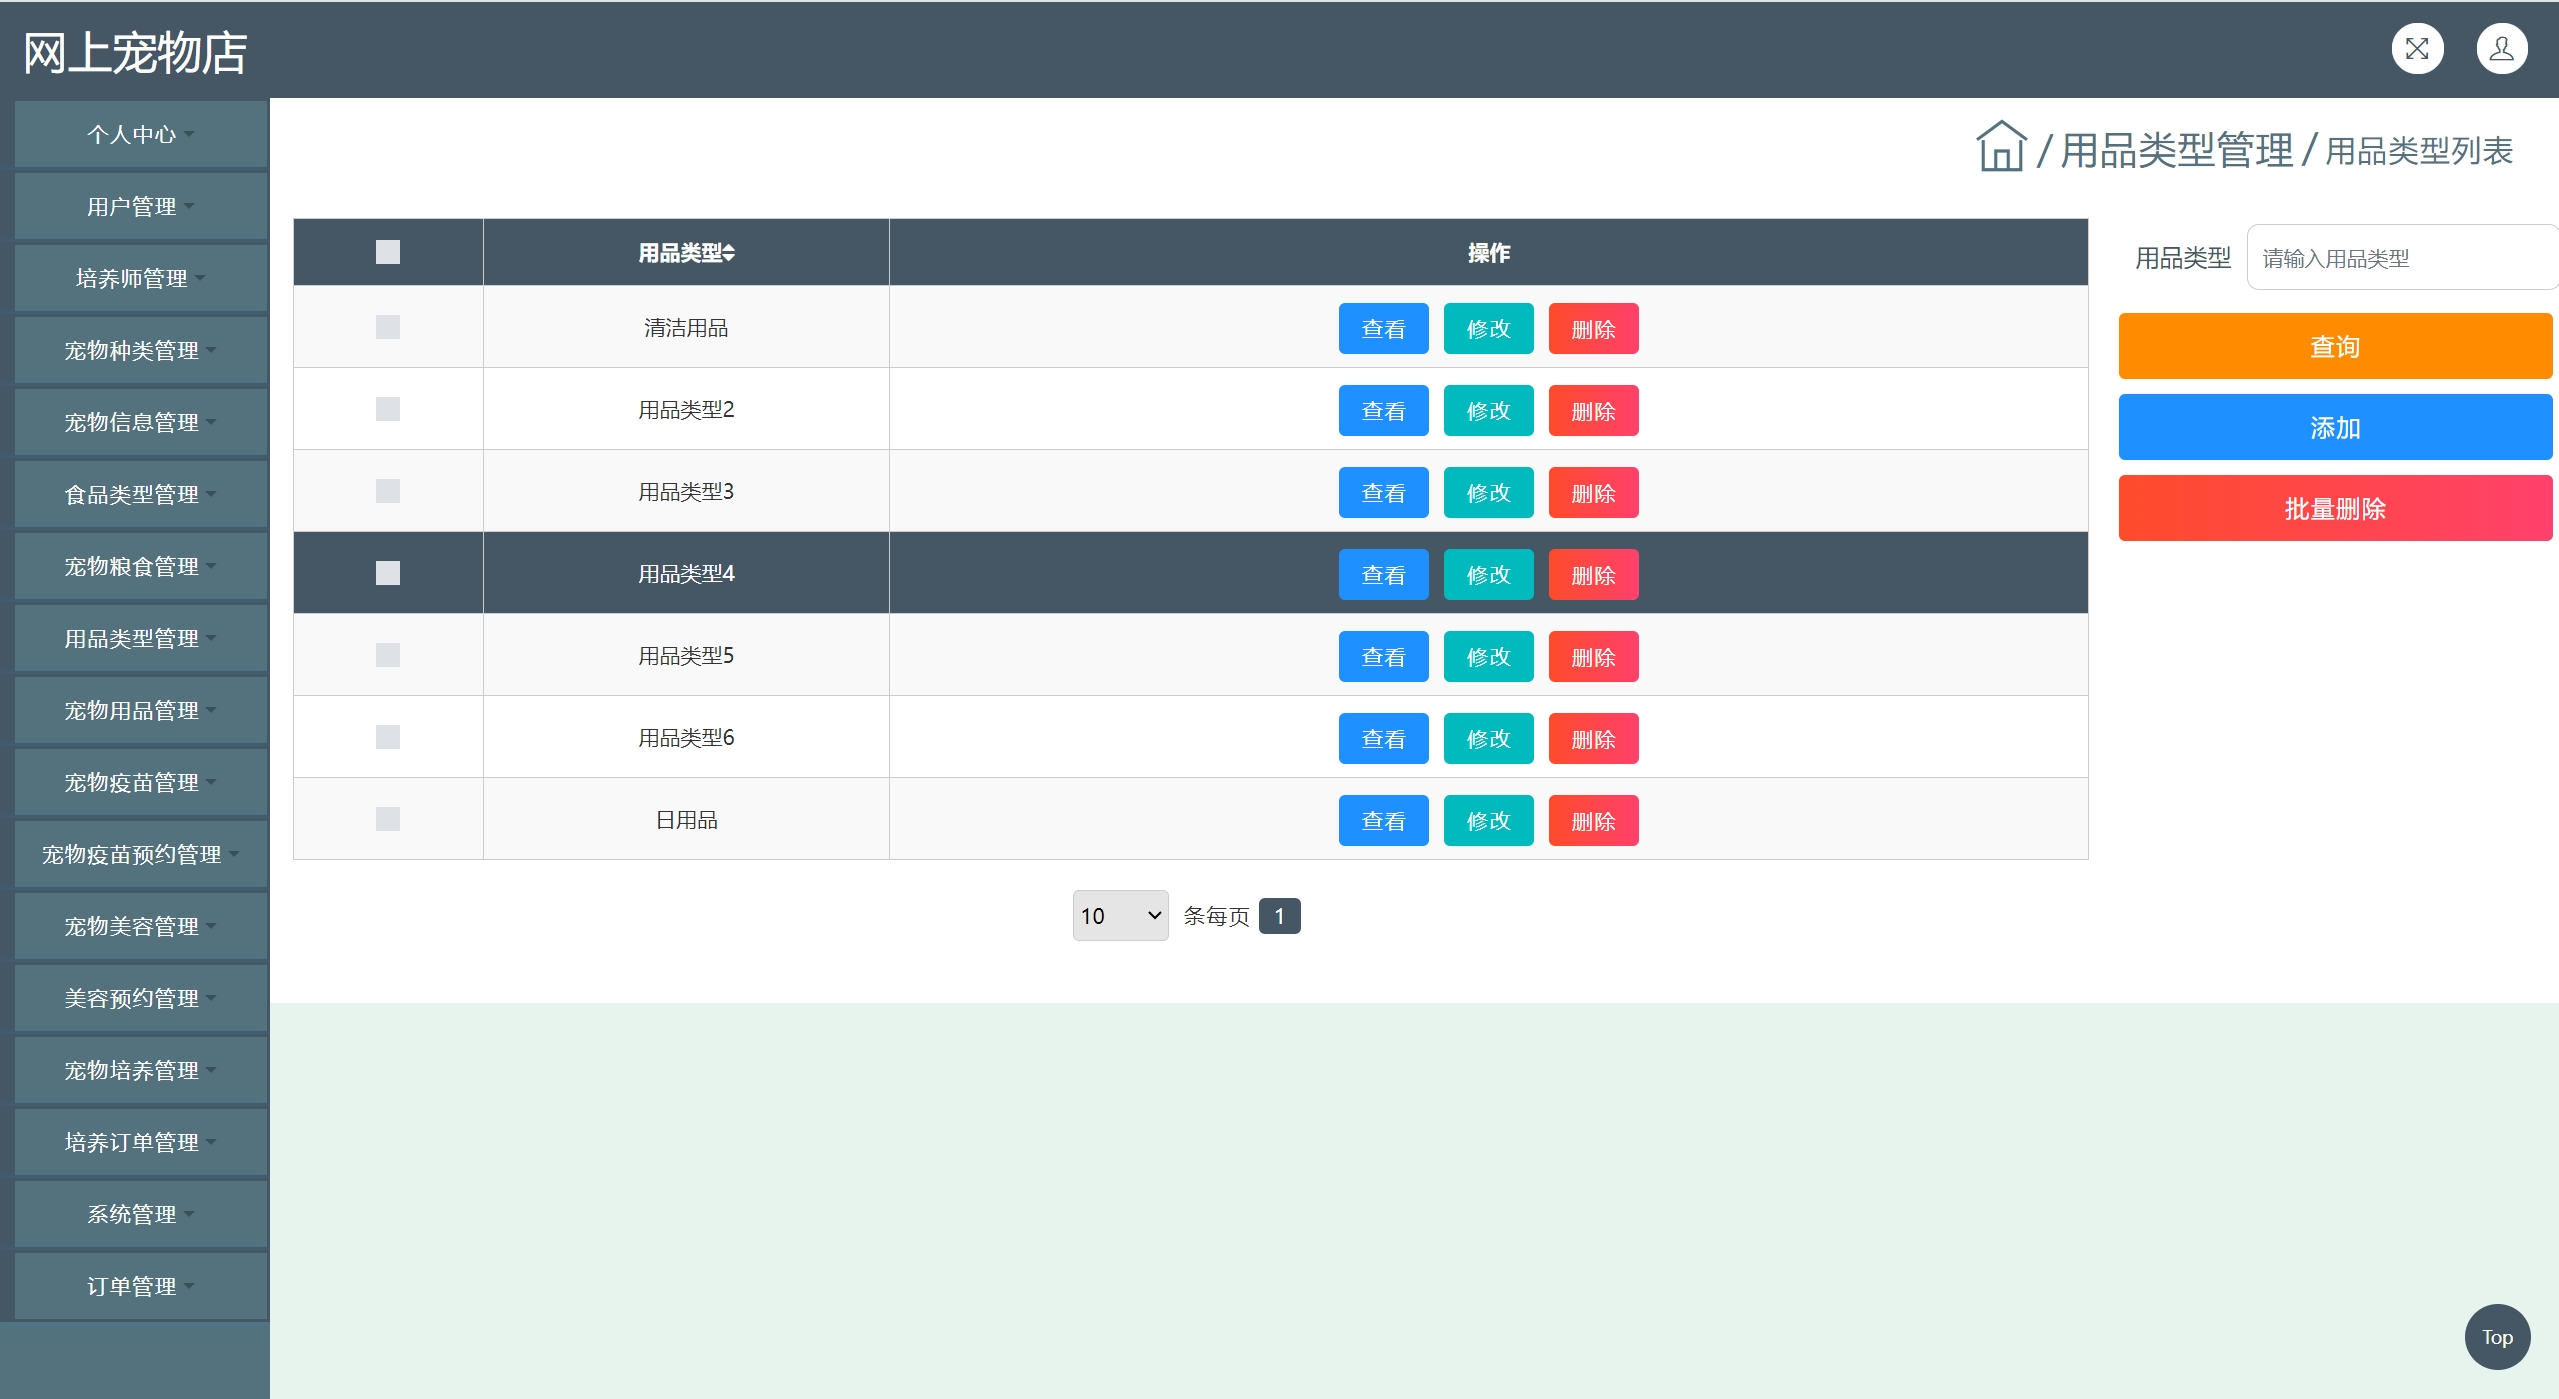Image resolution: width=2559 pixels, height=1399 pixels.
Task: Tick the checkbox beside 日用品
Action: coord(387,819)
